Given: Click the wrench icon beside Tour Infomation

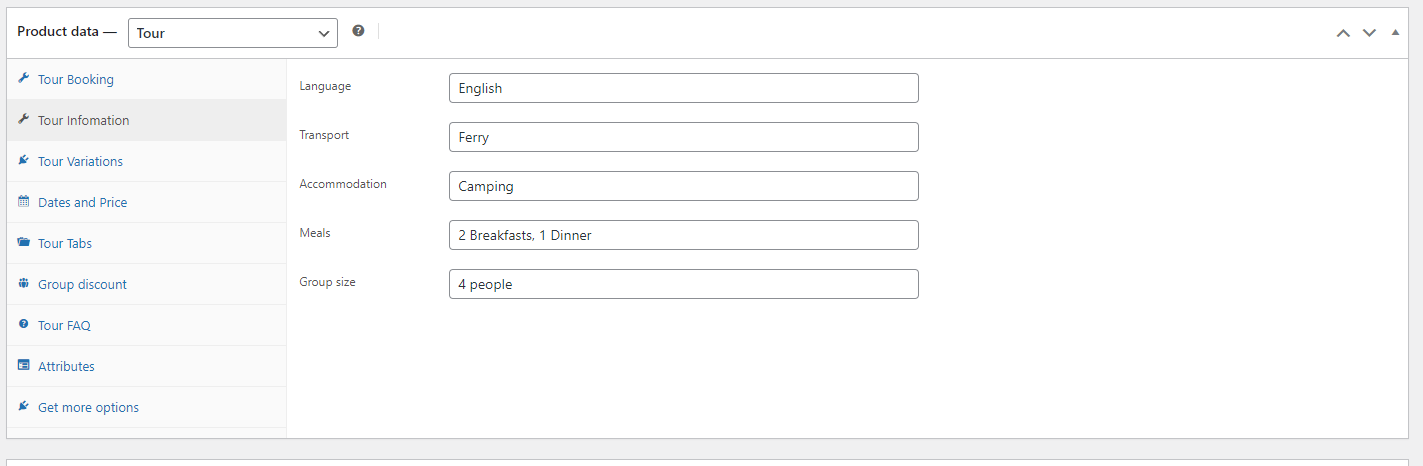Looking at the screenshot, I should pyautogui.click(x=24, y=120).
